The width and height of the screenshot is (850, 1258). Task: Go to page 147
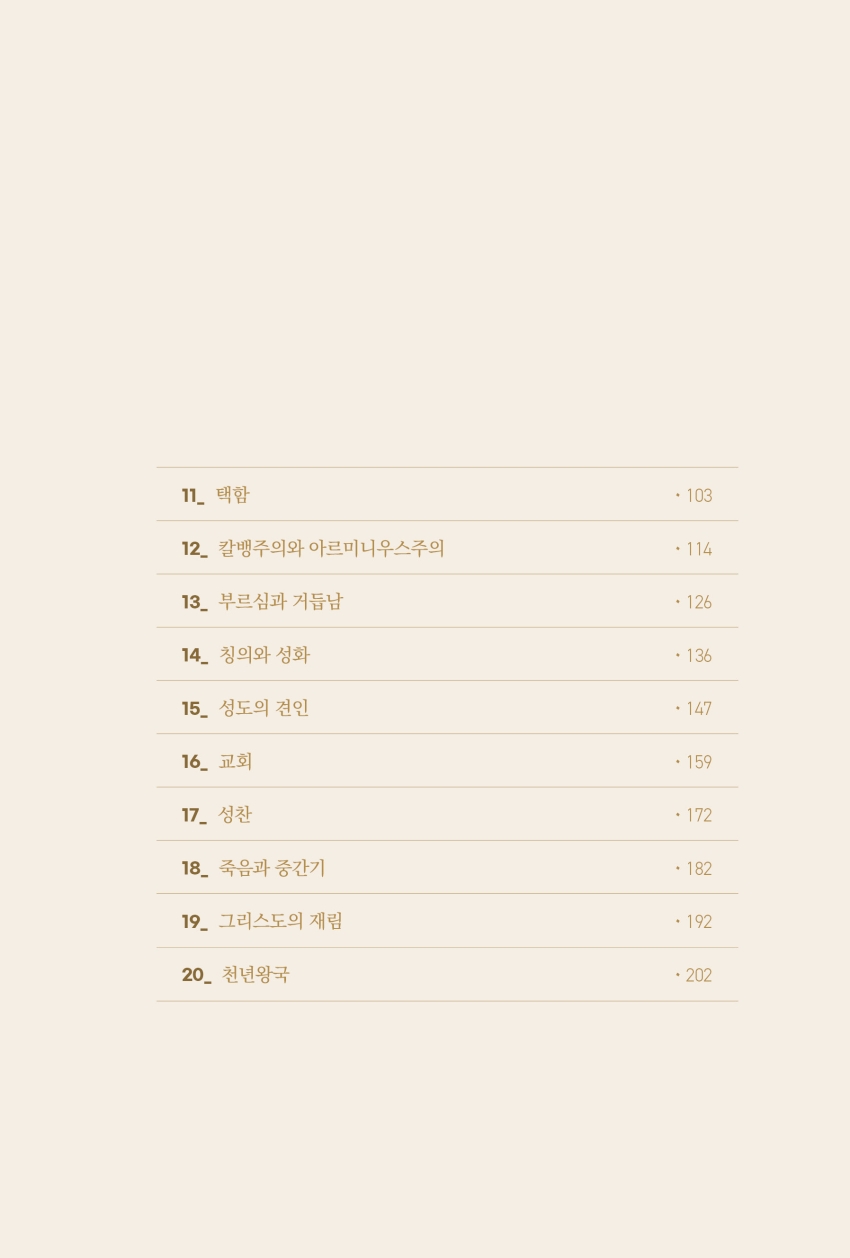(x=698, y=709)
